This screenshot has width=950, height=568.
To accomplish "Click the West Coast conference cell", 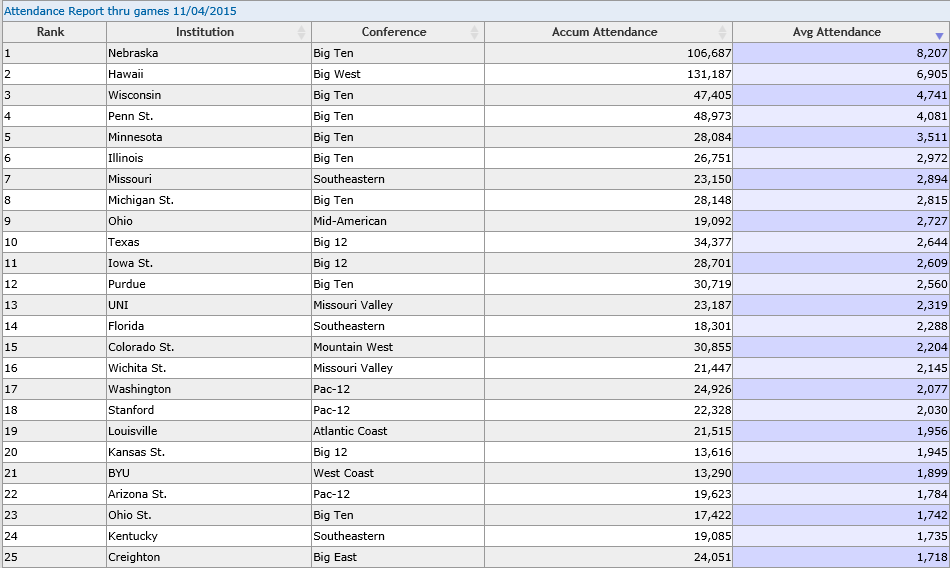I will pyautogui.click(x=398, y=473).
